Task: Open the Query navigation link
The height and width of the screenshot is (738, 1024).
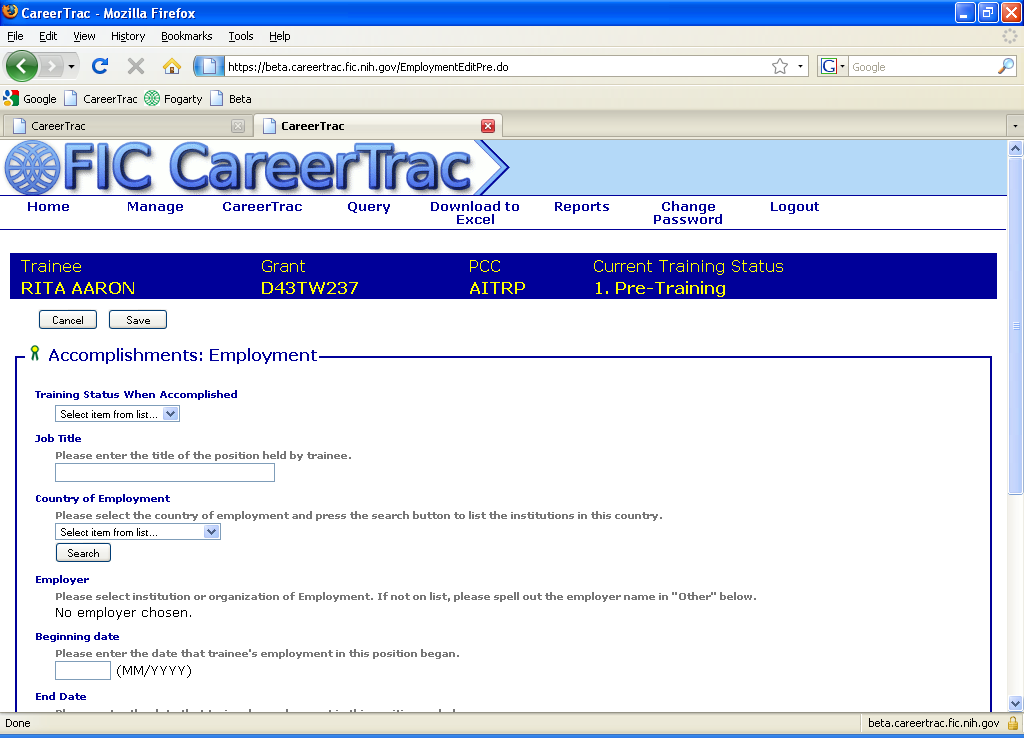Action: click(368, 206)
